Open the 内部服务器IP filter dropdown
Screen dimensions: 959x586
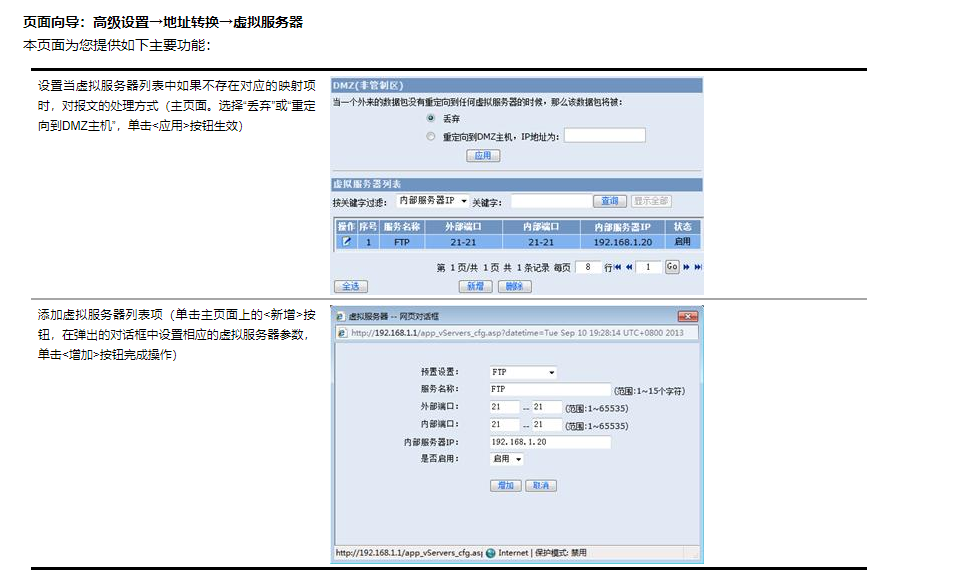(432, 201)
